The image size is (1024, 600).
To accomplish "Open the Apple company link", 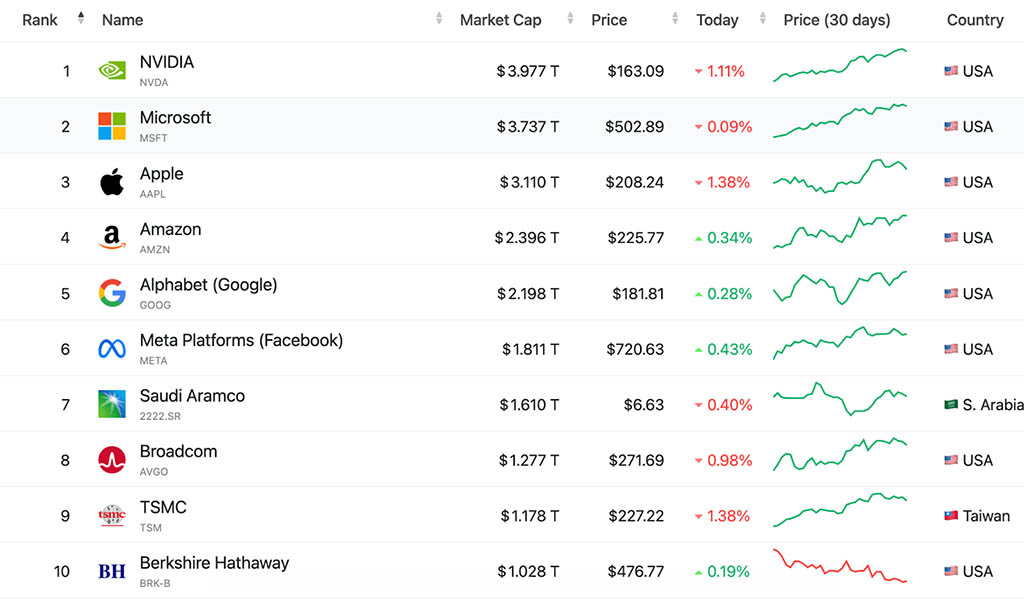I will (x=161, y=174).
